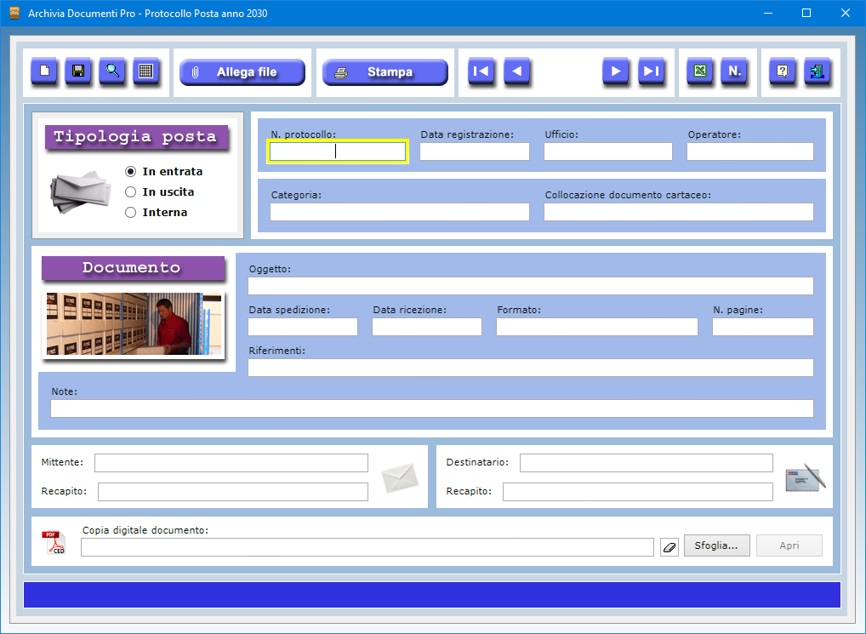
Task: Click the Allega file button
Action: pyautogui.click(x=242, y=72)
